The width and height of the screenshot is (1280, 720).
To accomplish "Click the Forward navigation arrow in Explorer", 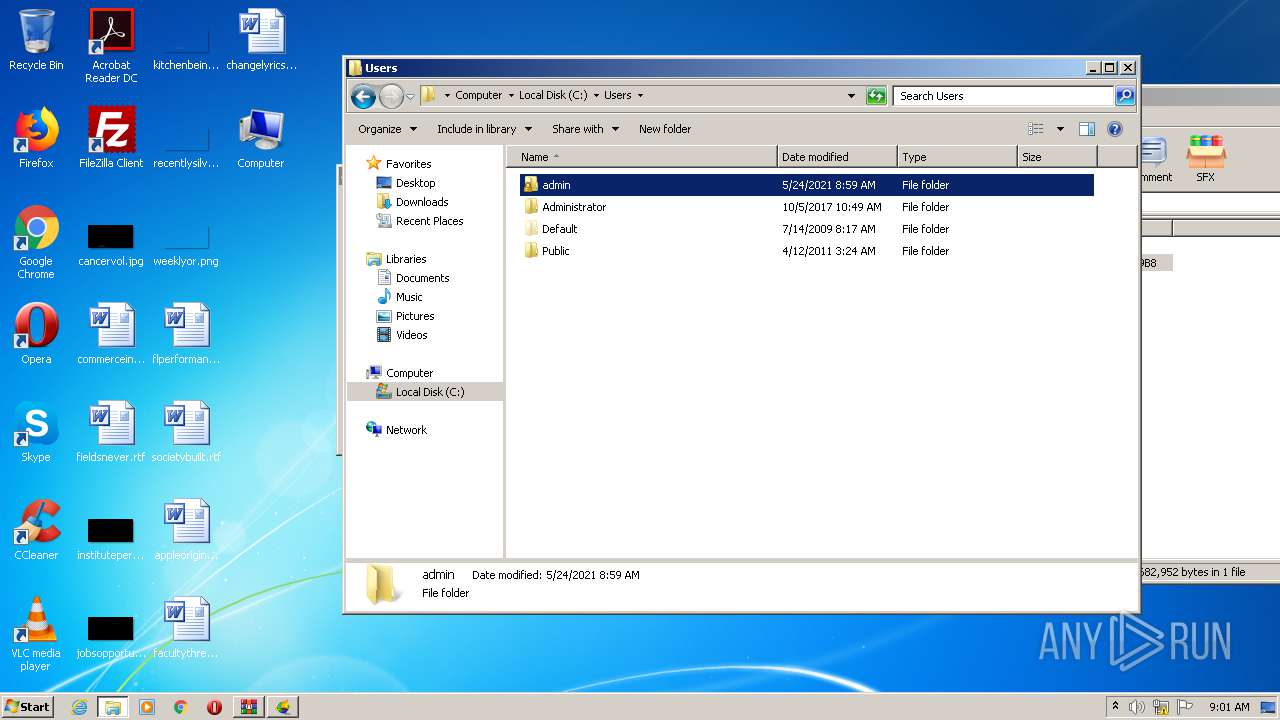I will (391, 96).
